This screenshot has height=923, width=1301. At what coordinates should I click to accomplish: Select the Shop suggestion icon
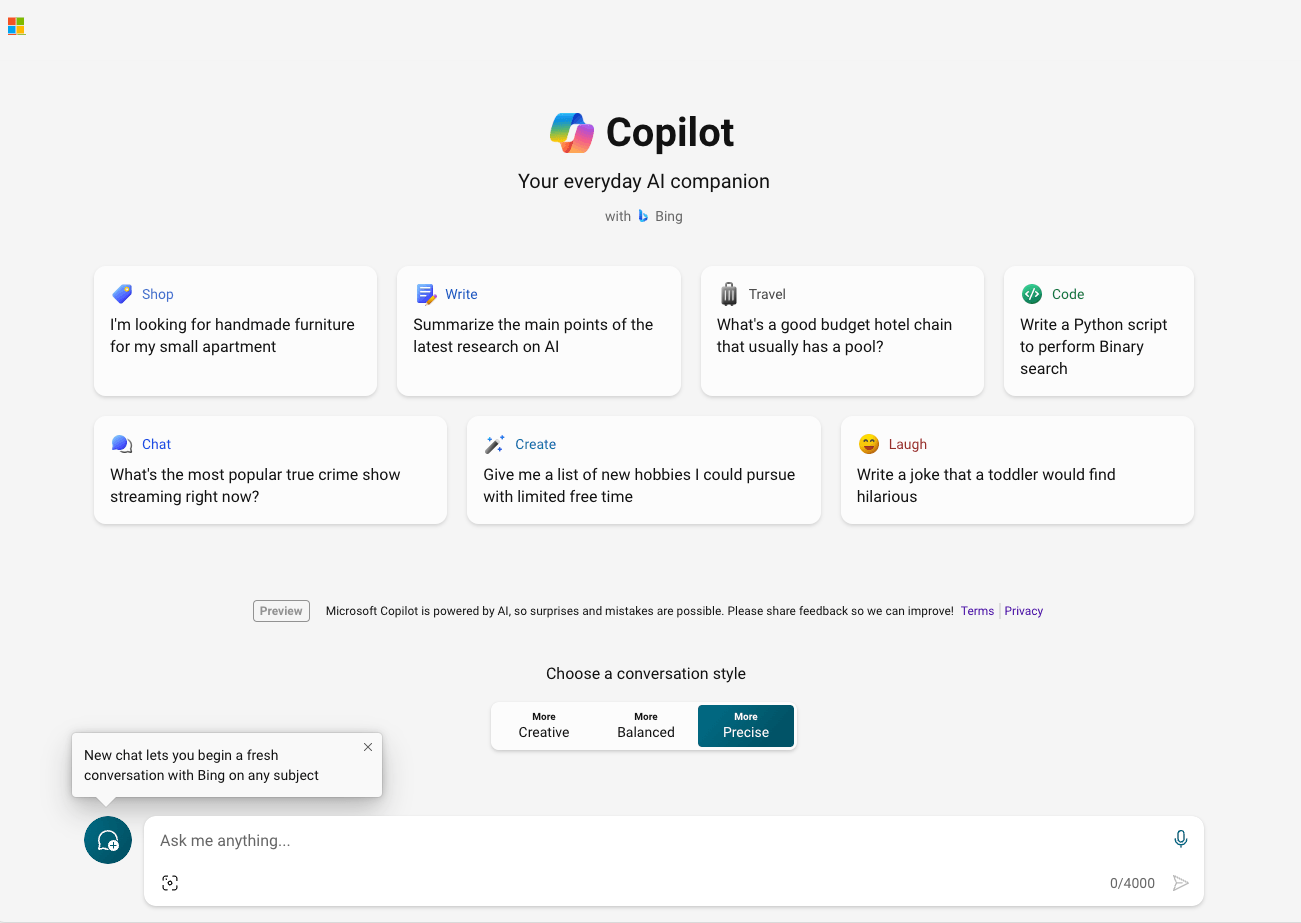[122, 293]
